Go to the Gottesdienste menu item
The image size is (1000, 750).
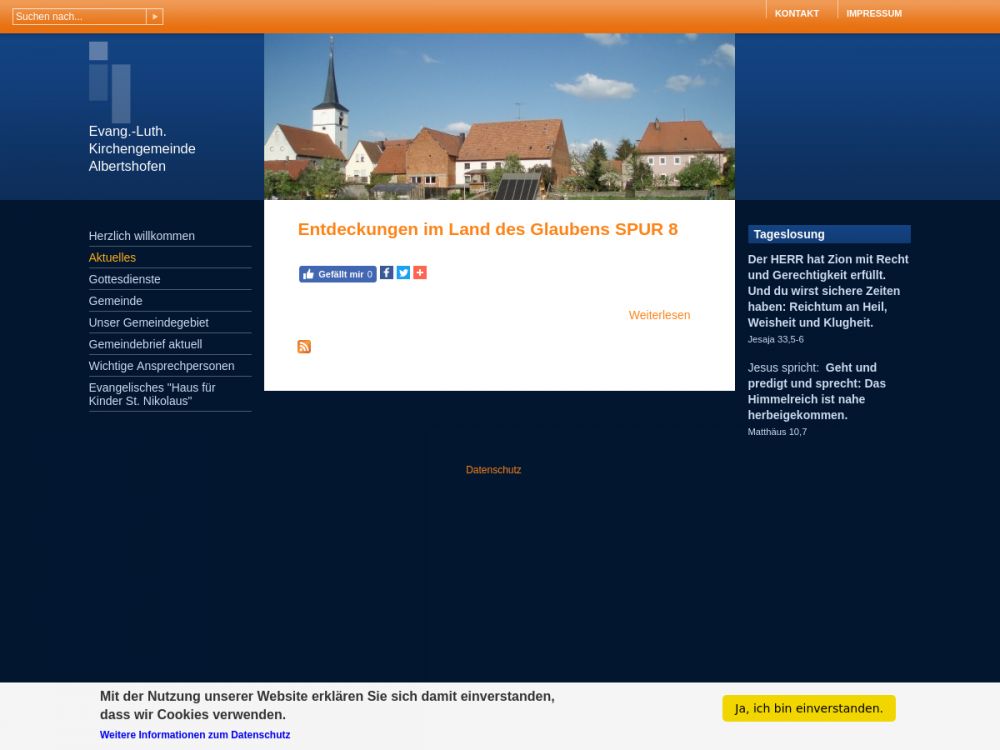(x=125, y=280)
